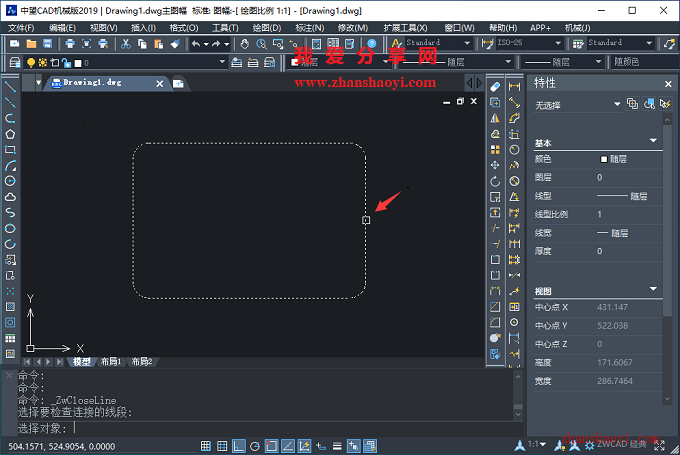Open the Standard text style dropdown

(x=467, y=43)
